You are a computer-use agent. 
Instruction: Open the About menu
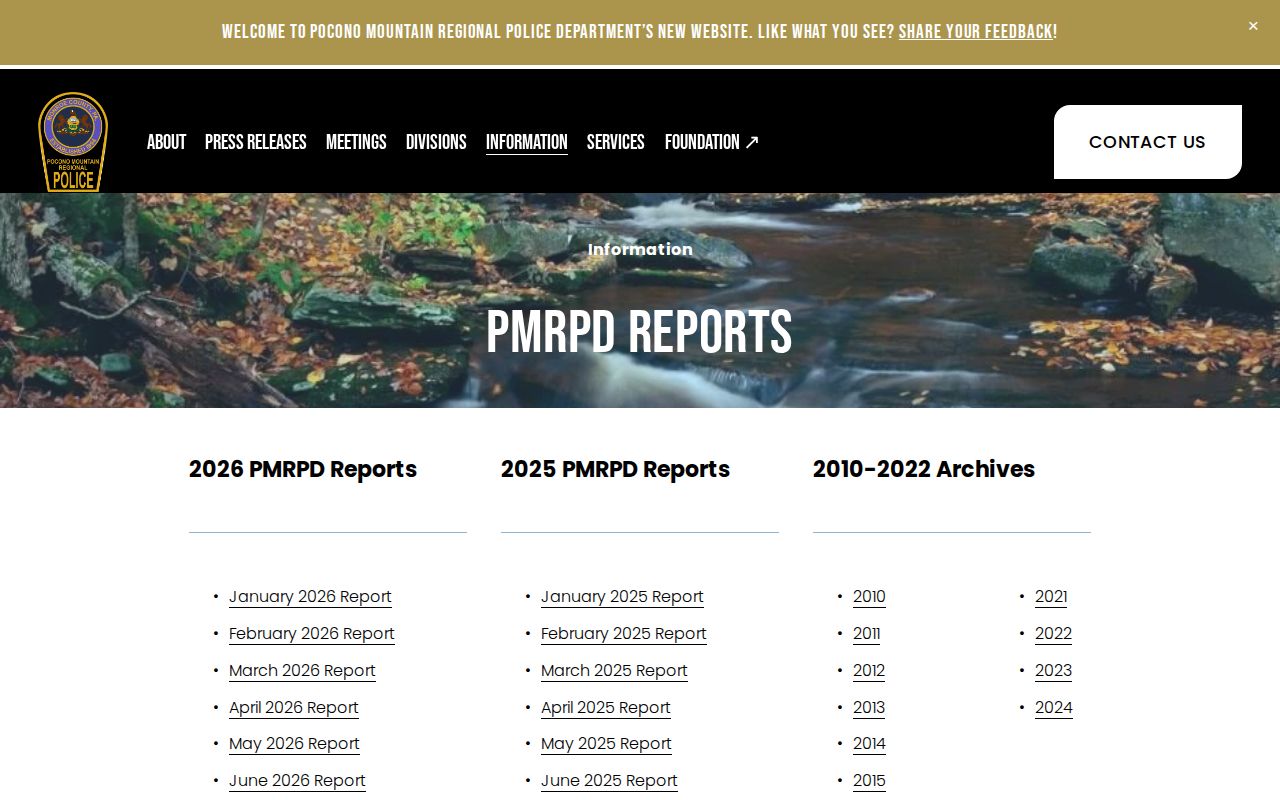[166, 142]
